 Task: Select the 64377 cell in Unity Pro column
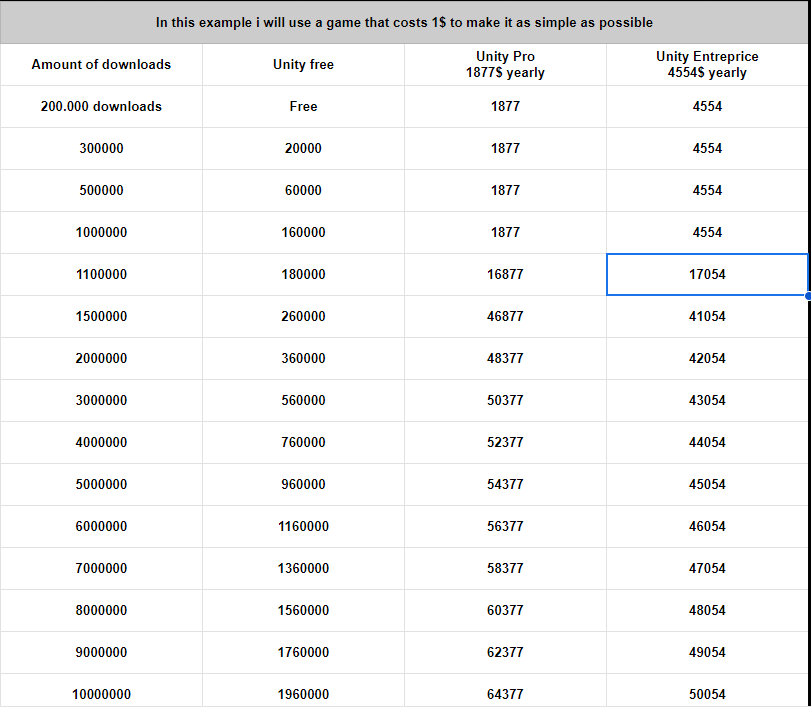[505, 694]
